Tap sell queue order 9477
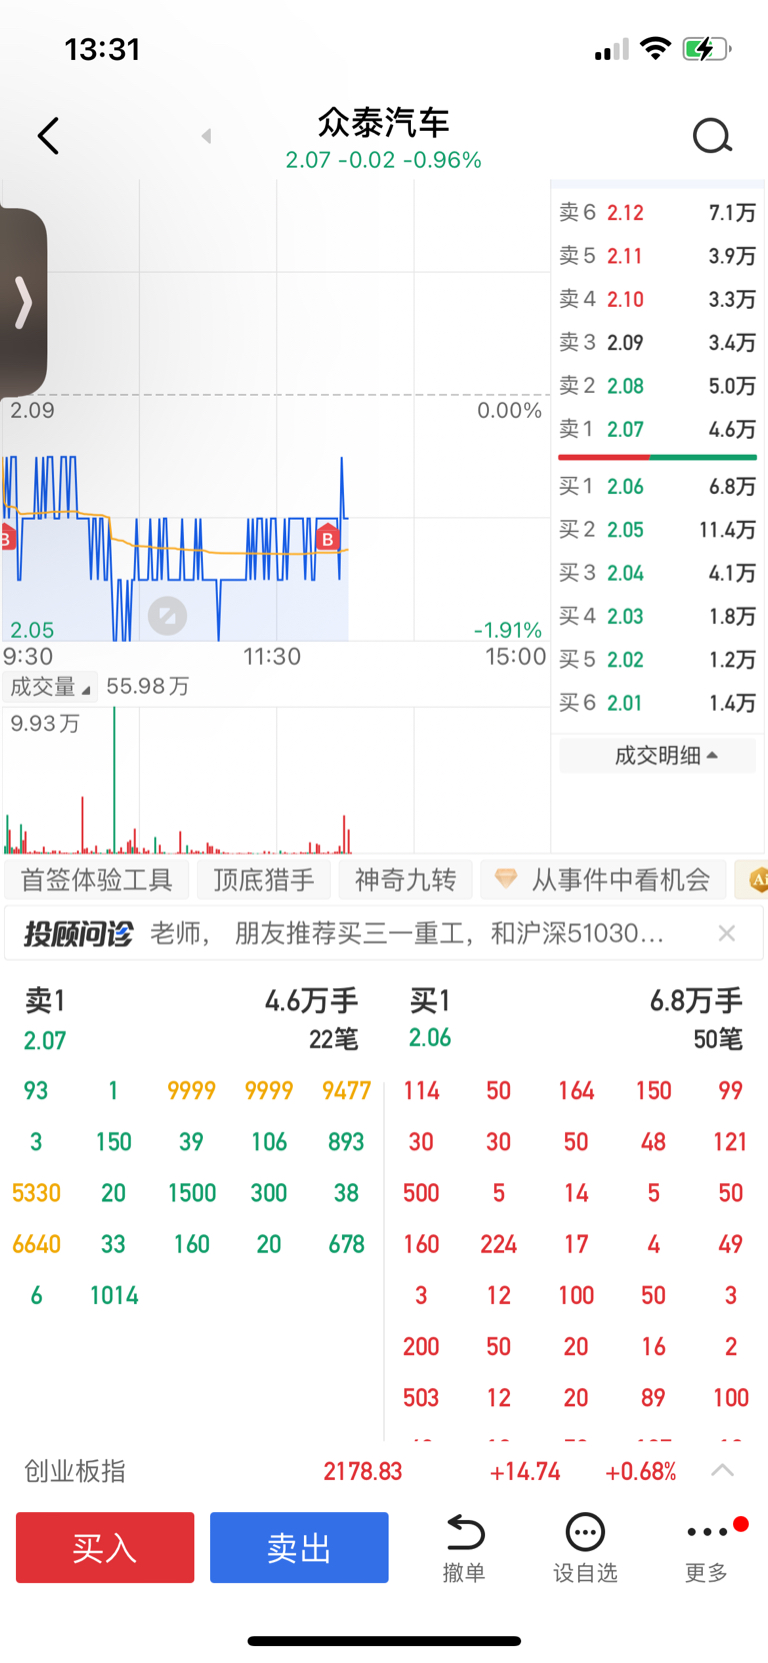 tap(346, 1091)
